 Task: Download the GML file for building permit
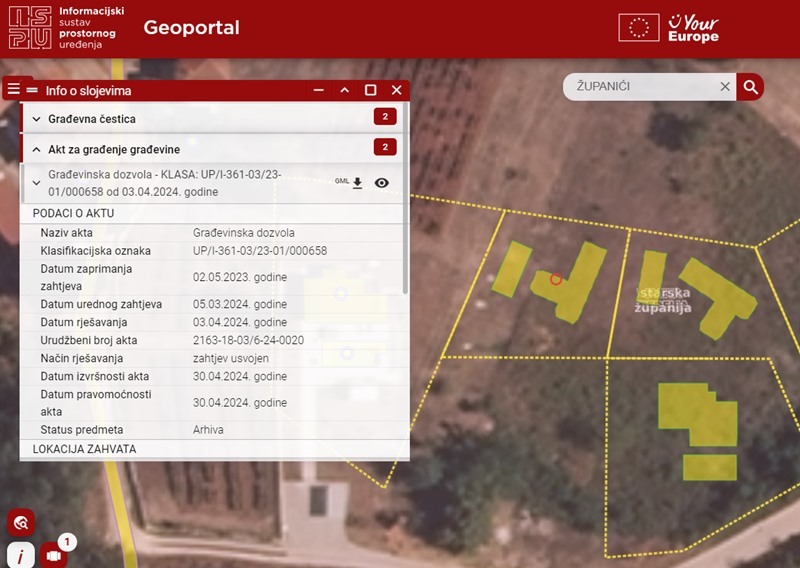pyautogui.click(x=357, y=183)
